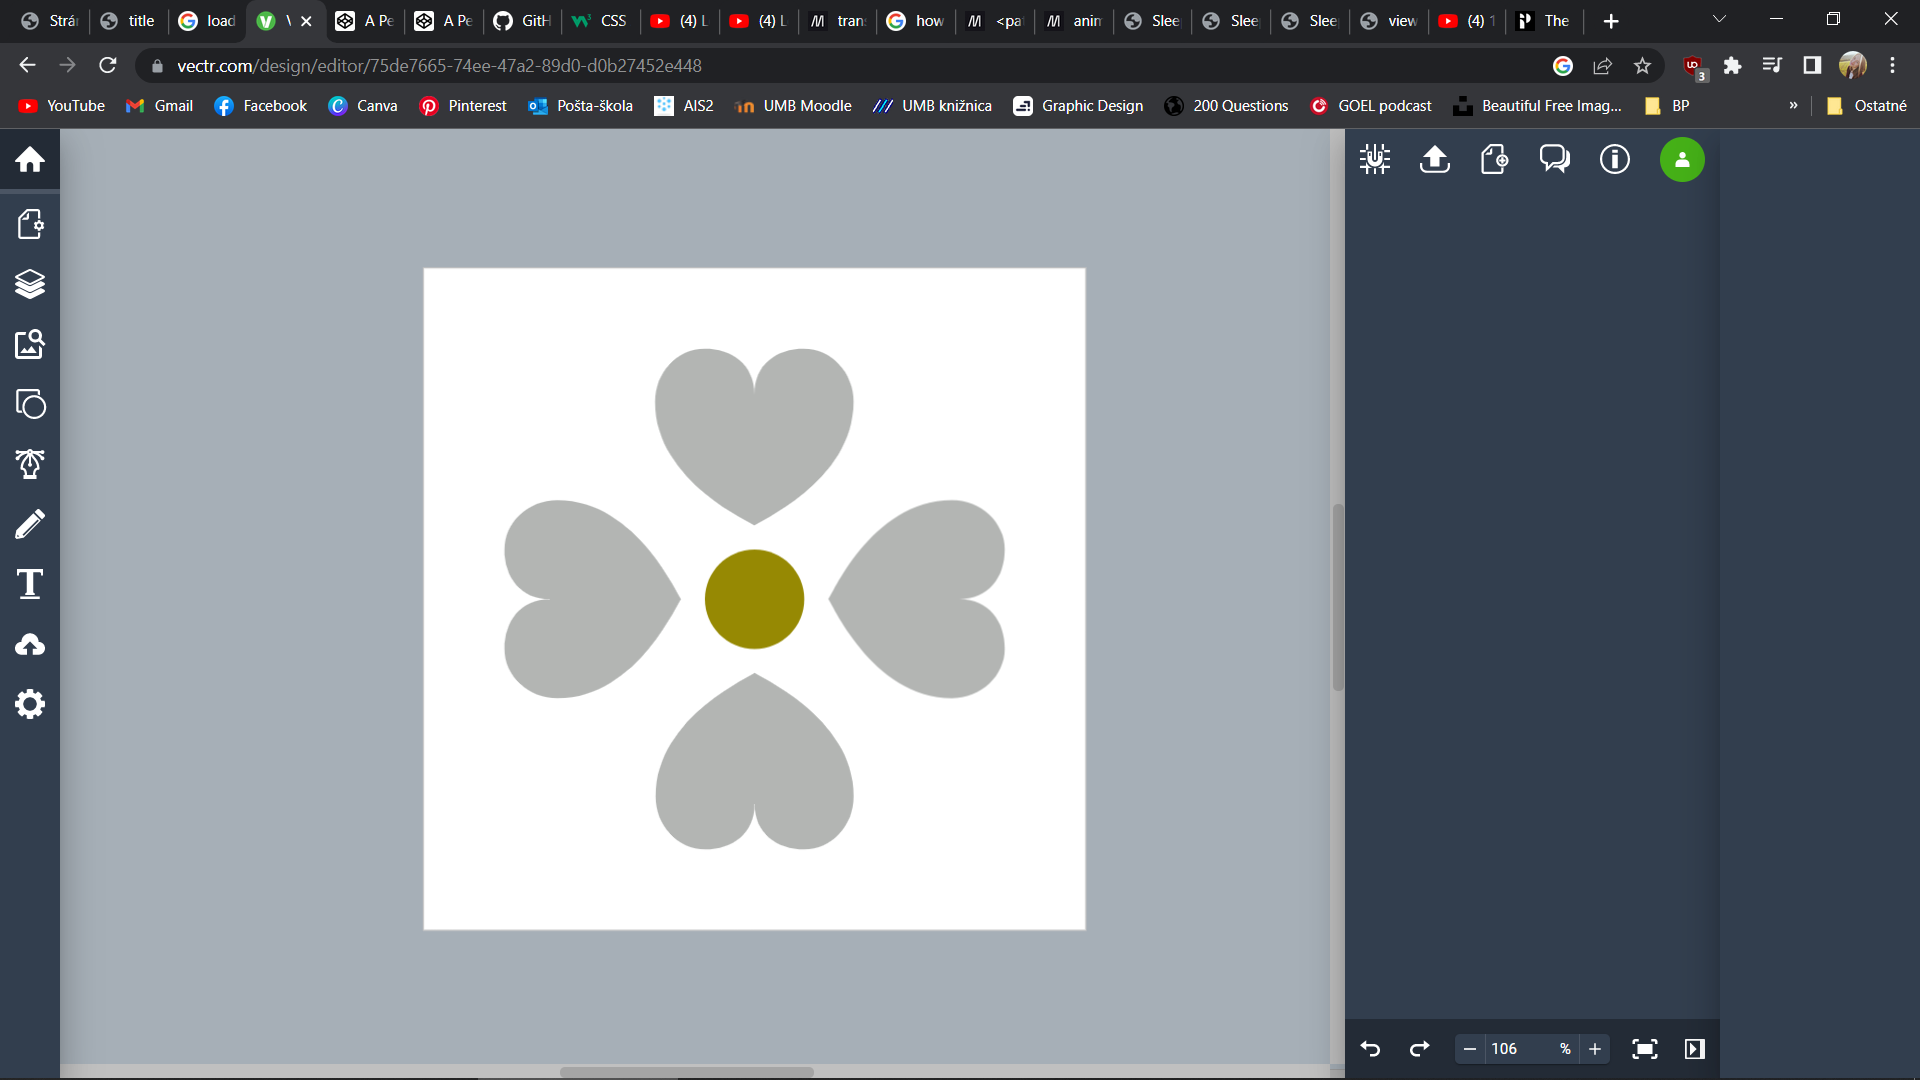
Task: Switch to the 'title' browser tab
Action: point(129,21)
